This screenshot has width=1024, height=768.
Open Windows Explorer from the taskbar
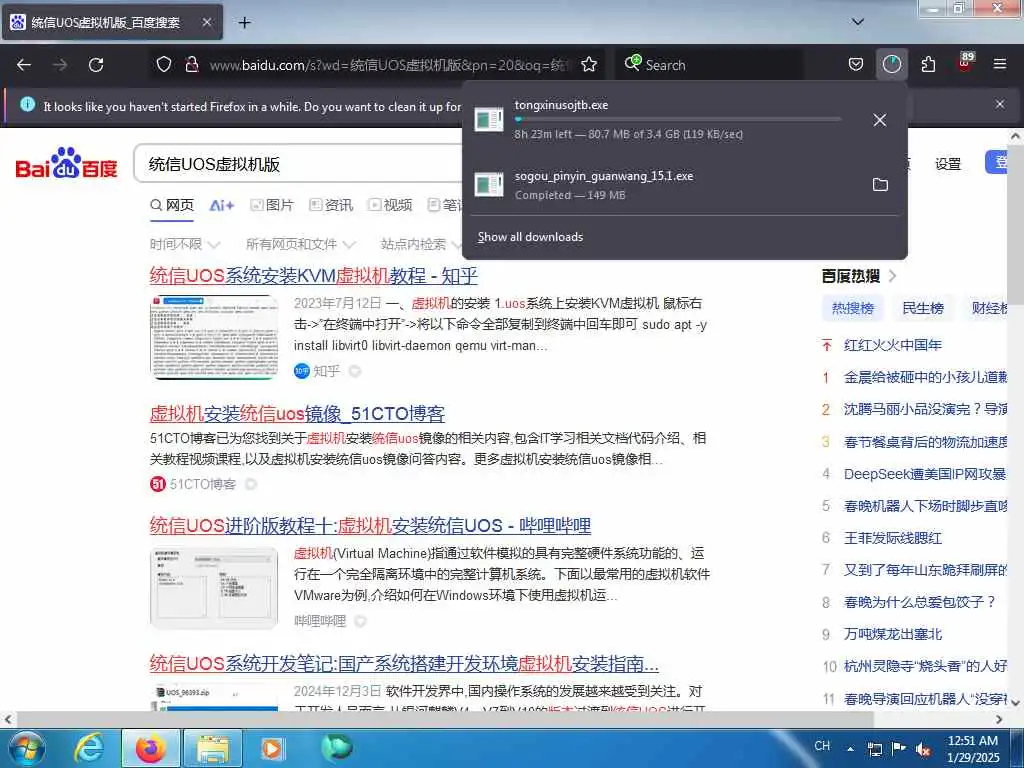click(213, 748)
